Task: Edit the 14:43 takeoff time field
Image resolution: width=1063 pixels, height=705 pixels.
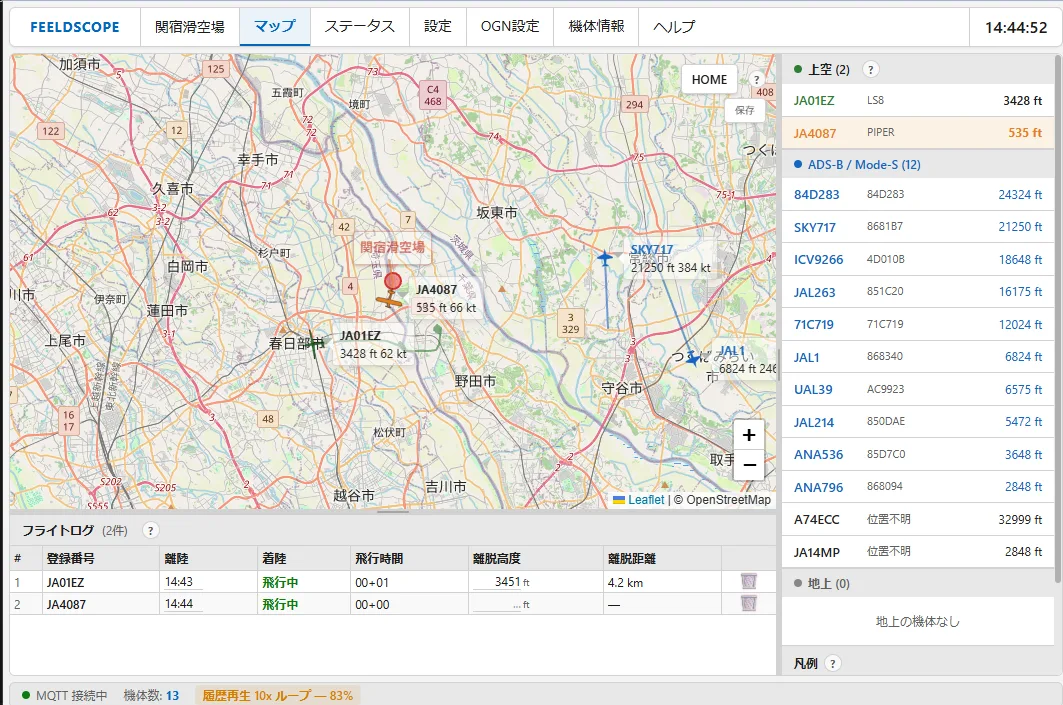Action: click(x=182, y=582)
